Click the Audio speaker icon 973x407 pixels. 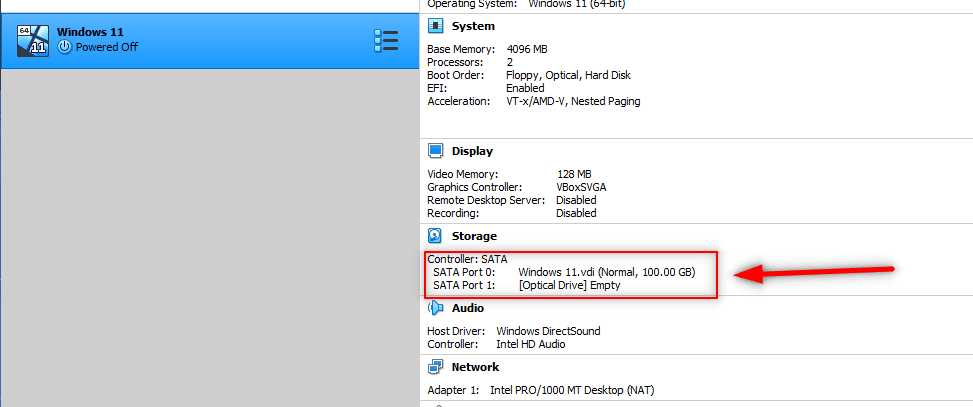click(x=436, y=308)
